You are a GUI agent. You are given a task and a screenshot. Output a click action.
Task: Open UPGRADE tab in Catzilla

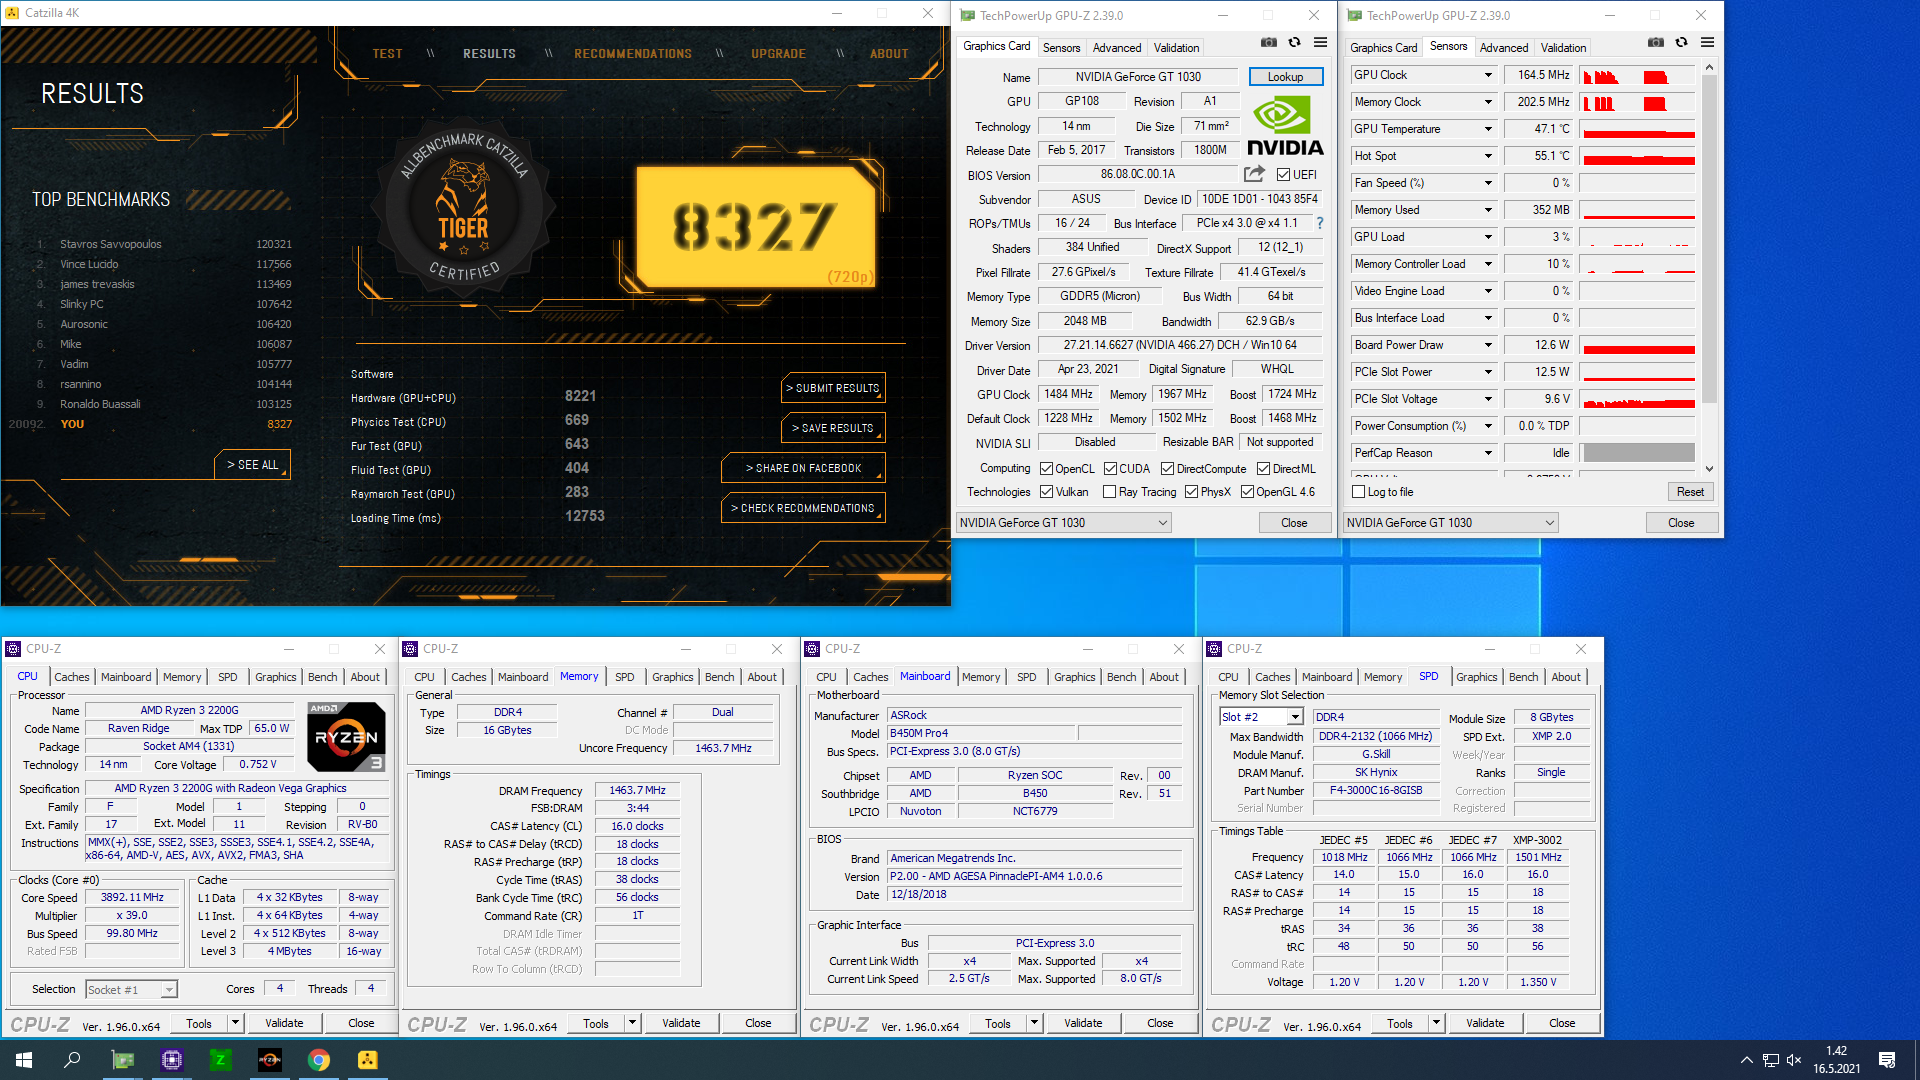point(778,54)
